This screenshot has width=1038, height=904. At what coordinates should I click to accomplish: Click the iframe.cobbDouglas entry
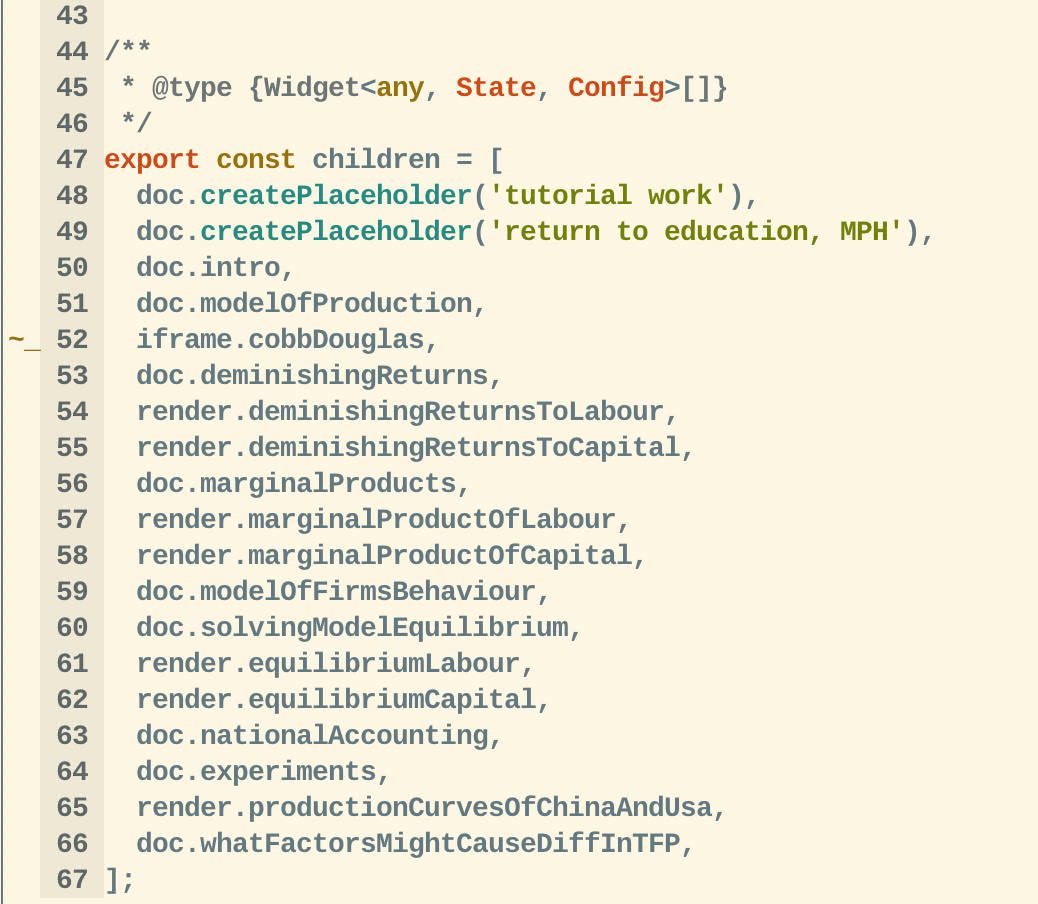click(280, 340)
